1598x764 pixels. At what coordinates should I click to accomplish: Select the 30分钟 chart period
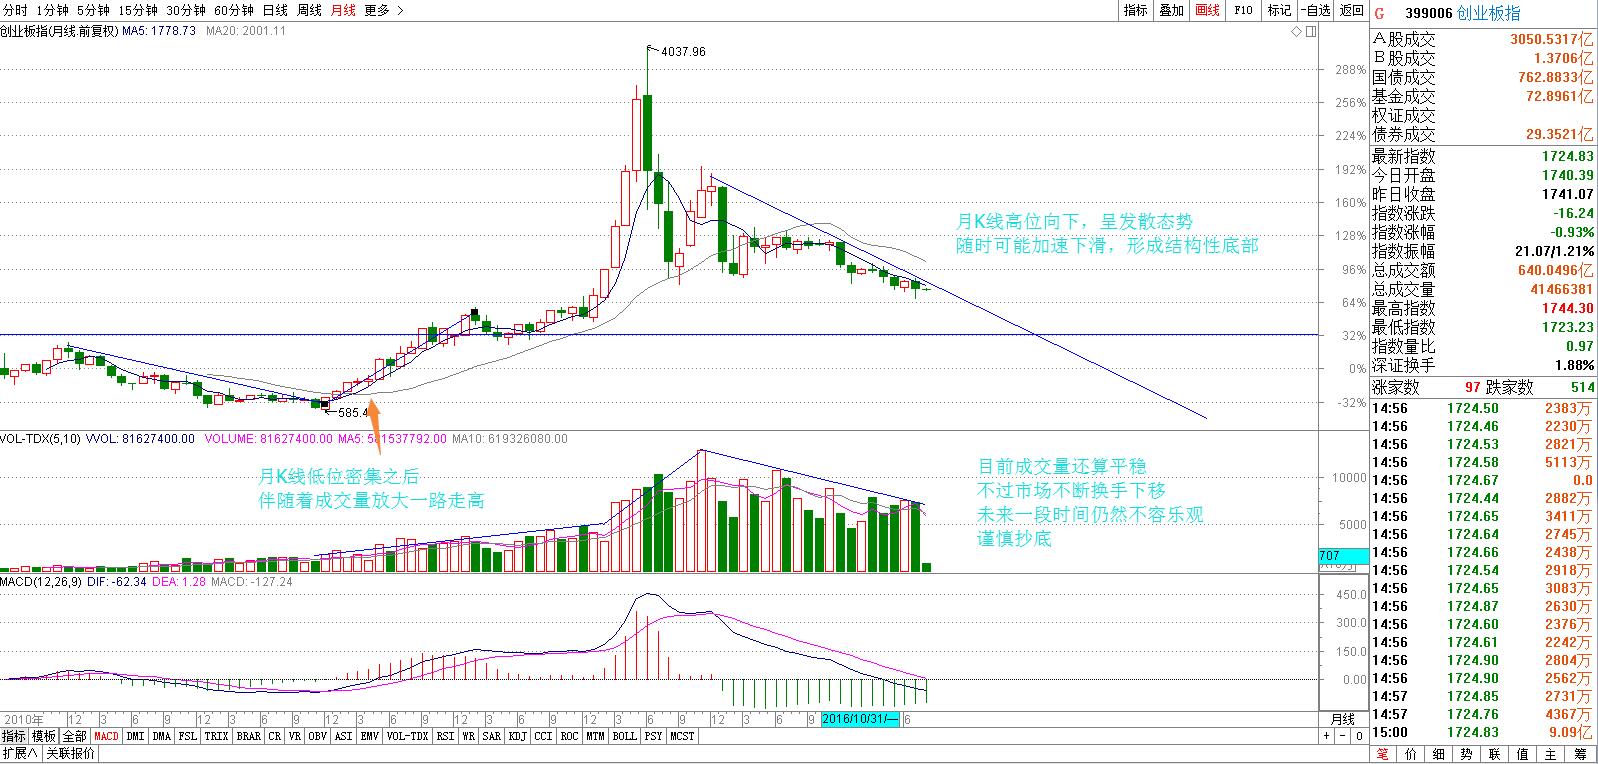[x=186, y=10]
